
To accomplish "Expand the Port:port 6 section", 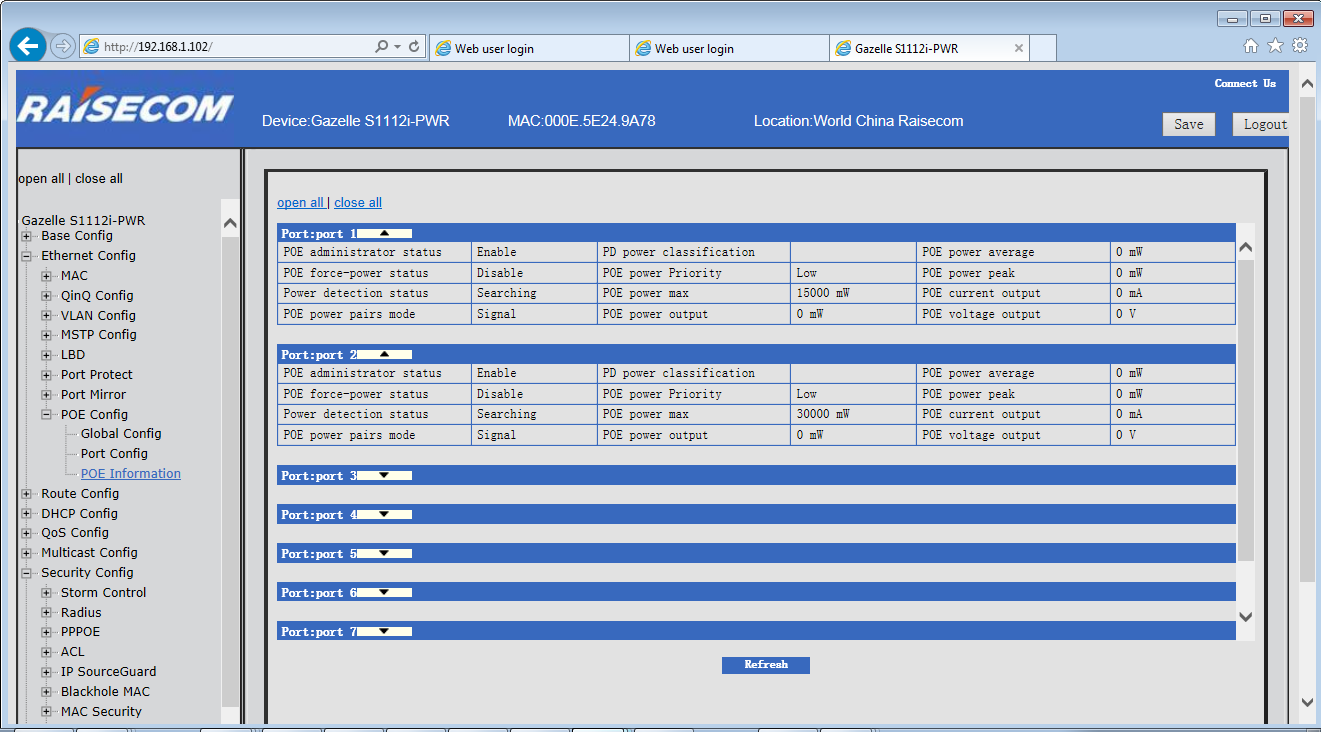I will (x=384, y=592).
